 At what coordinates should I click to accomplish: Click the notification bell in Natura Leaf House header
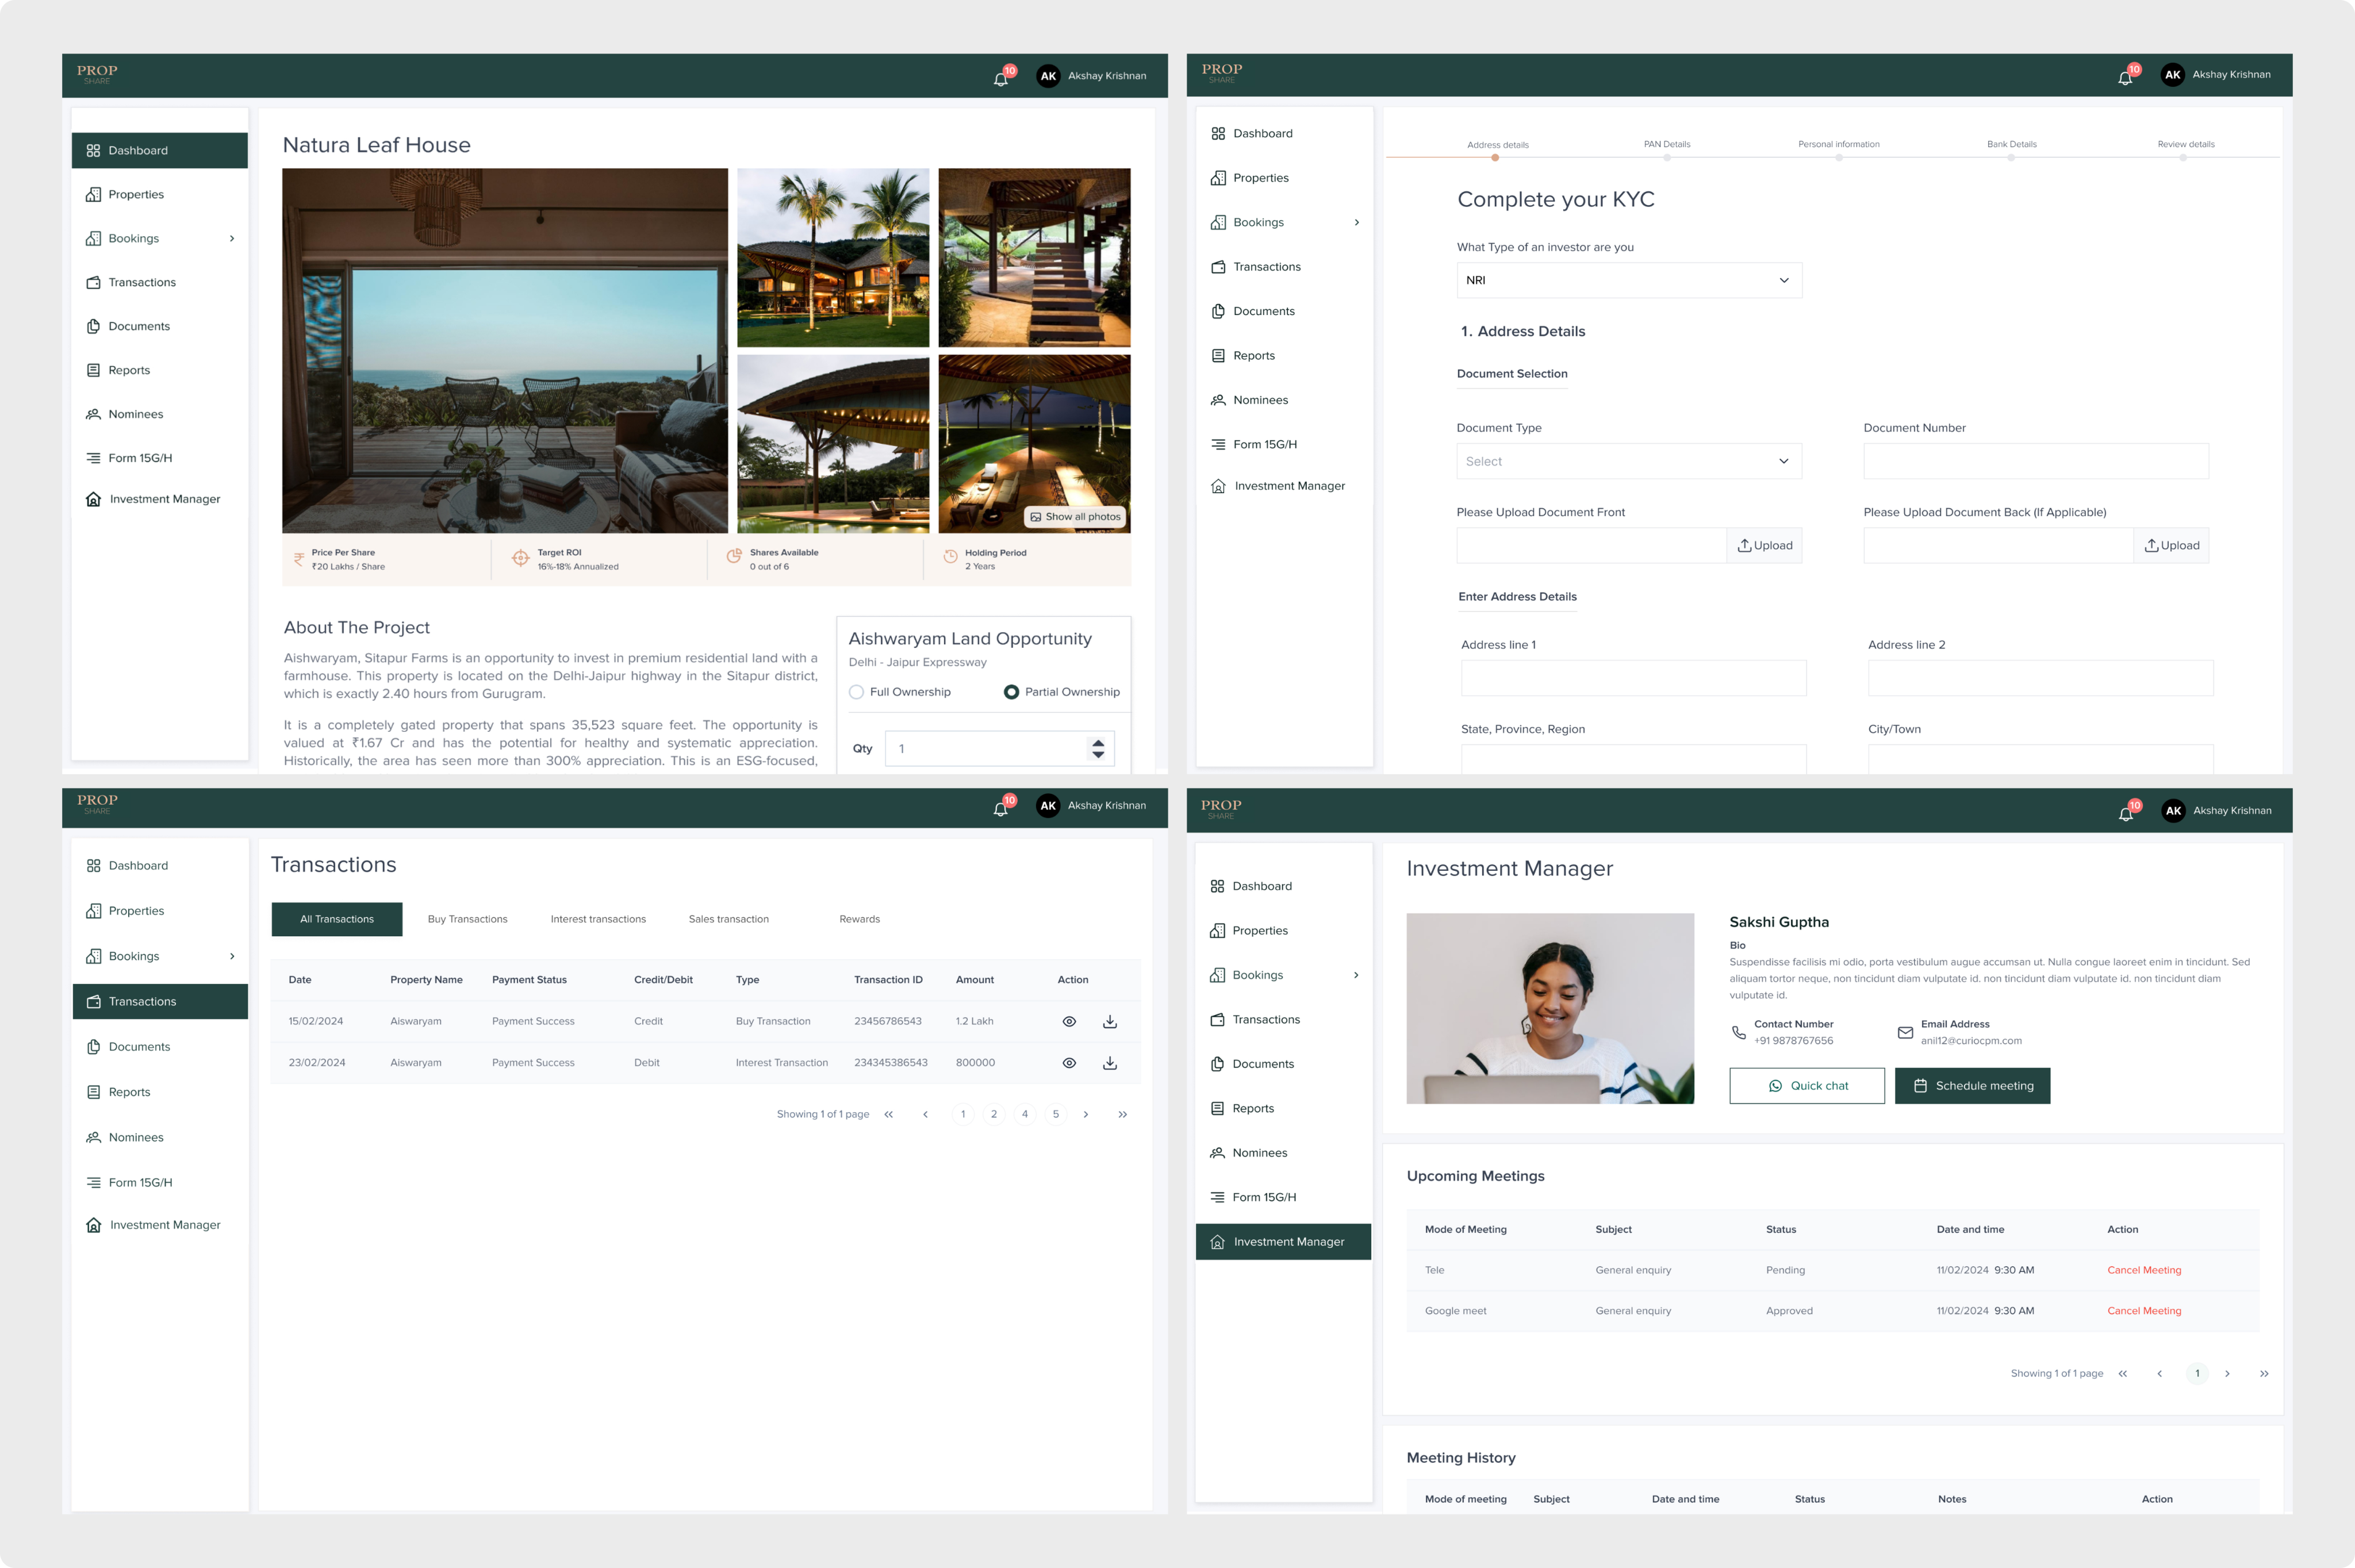tap(1001, 78)
